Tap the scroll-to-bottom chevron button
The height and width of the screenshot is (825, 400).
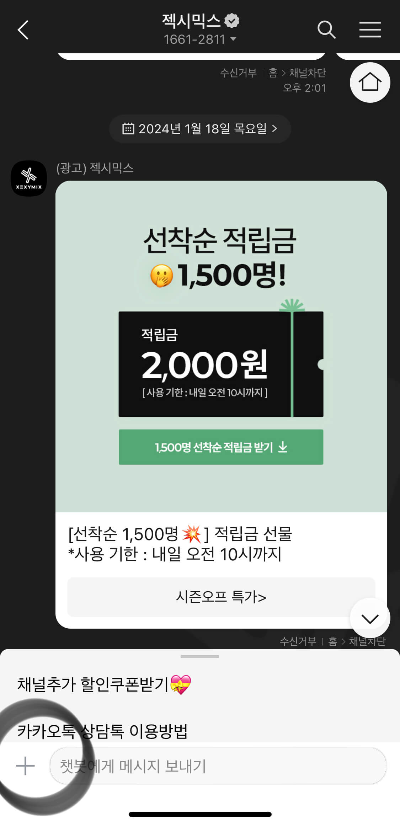(370, 618)
